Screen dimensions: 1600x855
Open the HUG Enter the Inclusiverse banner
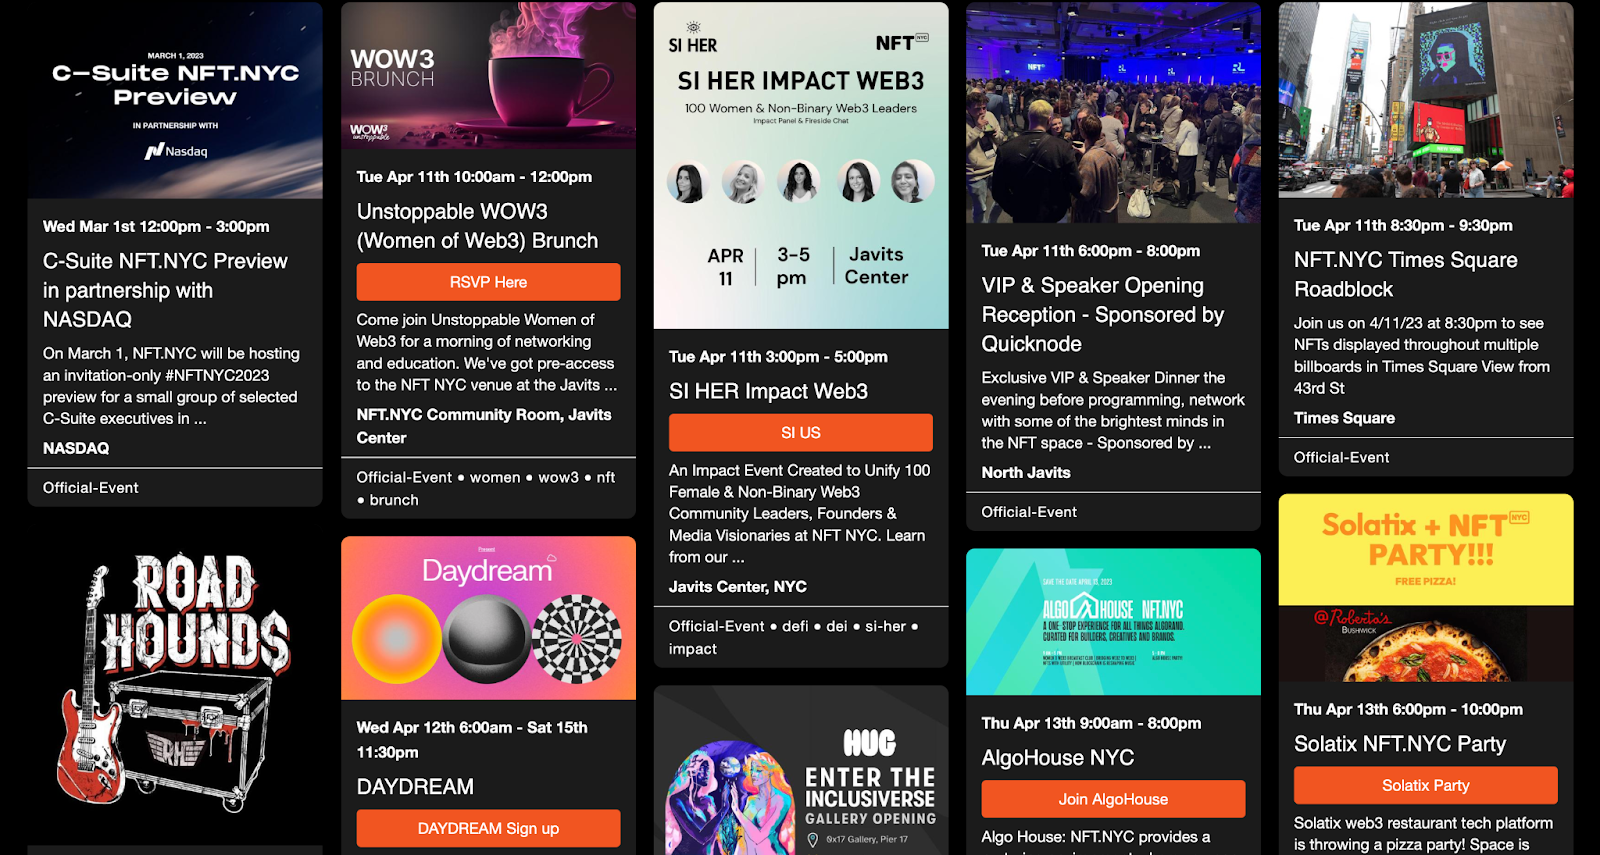tap(801, 770)
